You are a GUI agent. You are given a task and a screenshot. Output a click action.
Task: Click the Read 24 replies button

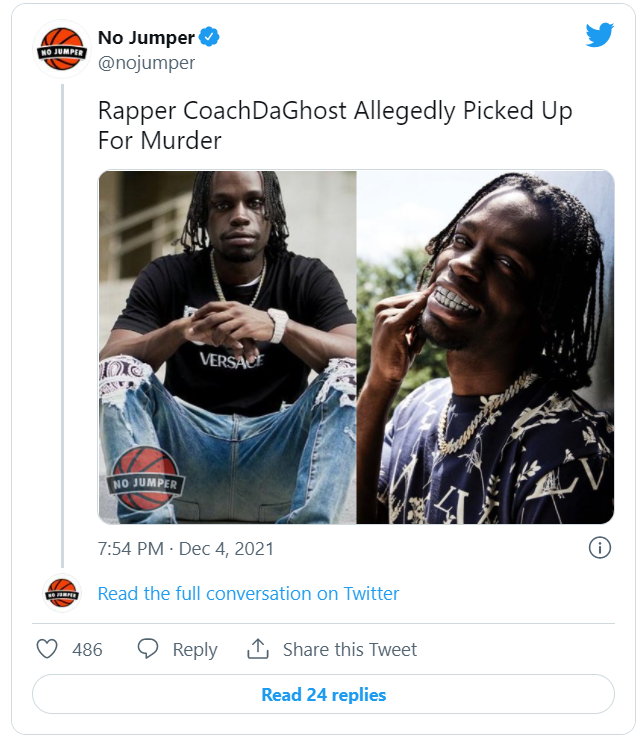(x=323, y=694)
